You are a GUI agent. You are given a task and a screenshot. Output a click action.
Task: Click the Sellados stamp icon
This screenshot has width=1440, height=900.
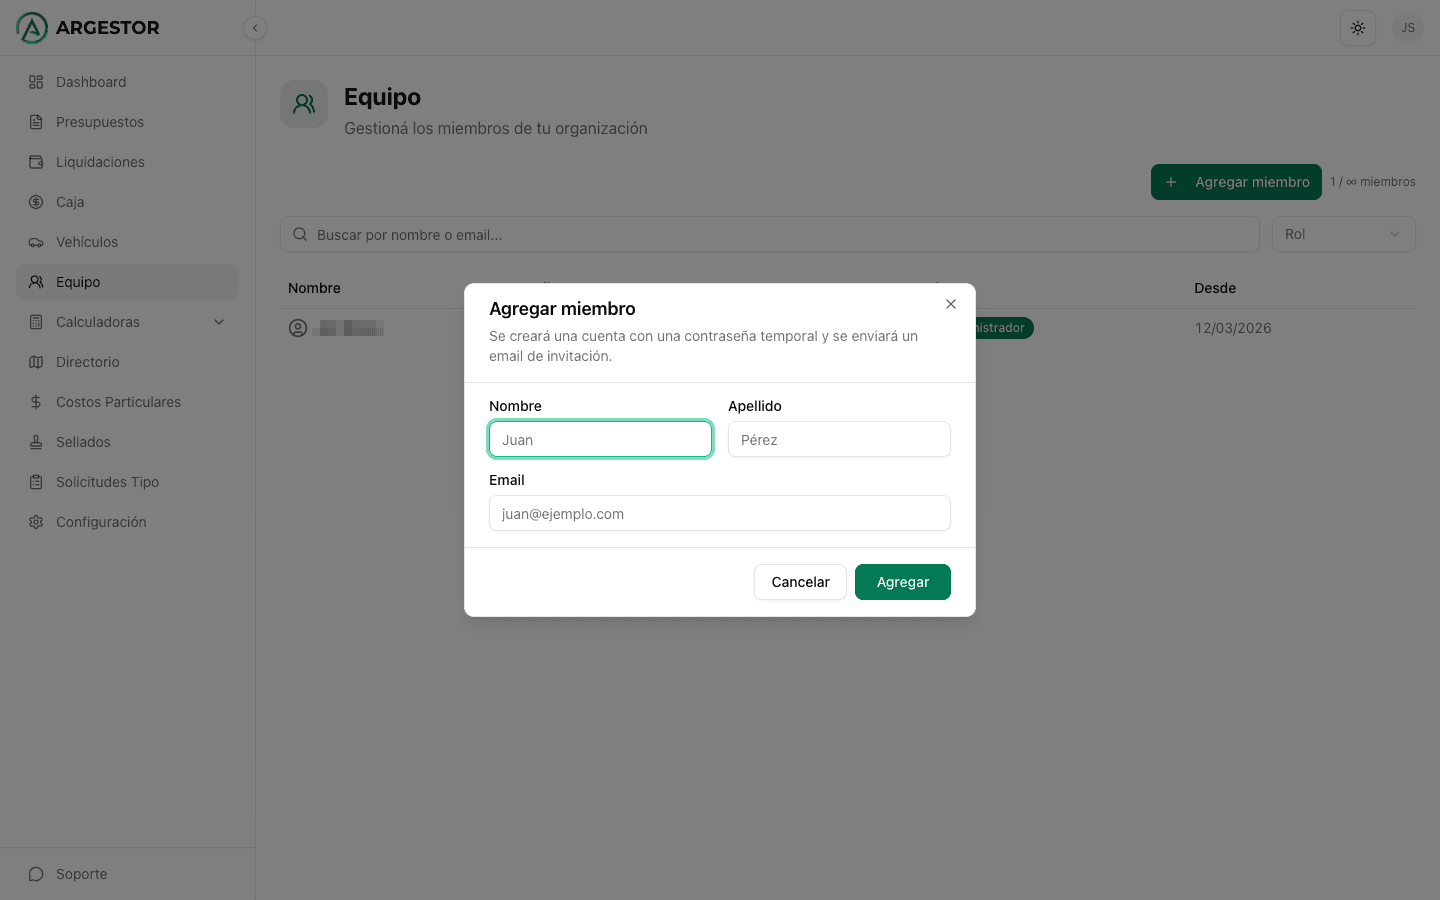pos(36,442)
